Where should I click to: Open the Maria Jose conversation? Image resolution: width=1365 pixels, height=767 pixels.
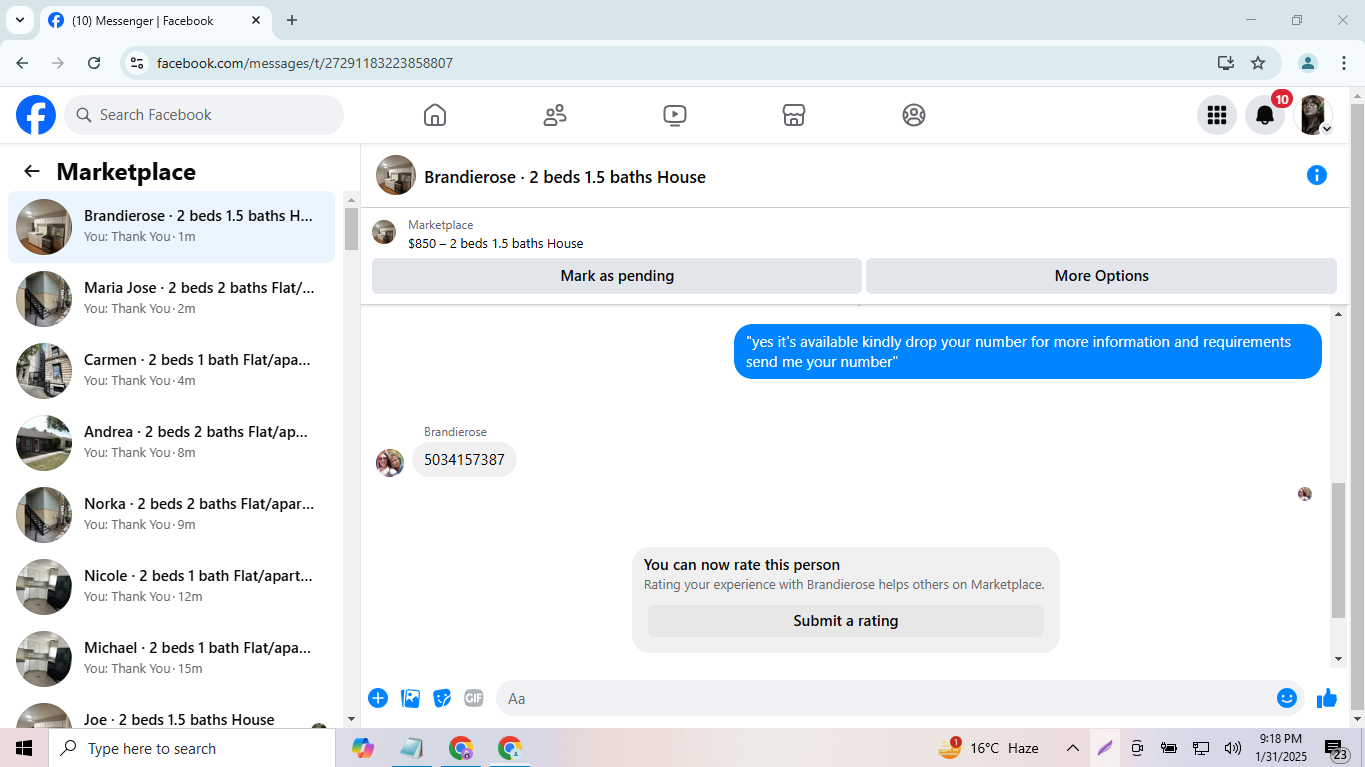tap(171, 299)
